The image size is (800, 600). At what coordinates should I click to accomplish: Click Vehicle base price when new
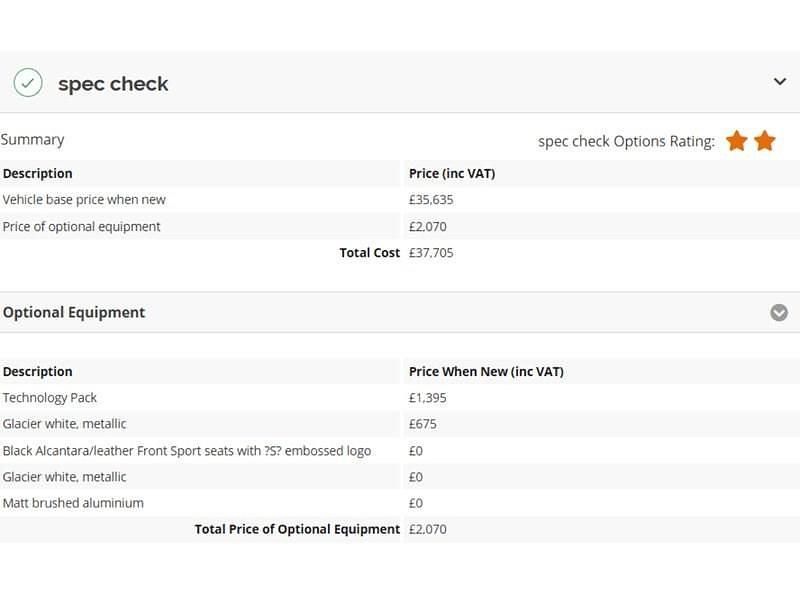pos(84,199)
